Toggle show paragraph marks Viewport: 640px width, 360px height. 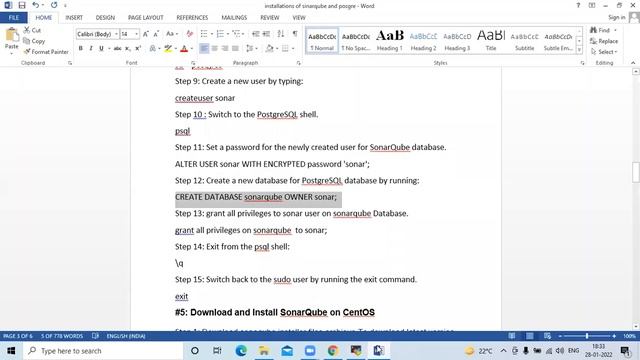[295, 34]
